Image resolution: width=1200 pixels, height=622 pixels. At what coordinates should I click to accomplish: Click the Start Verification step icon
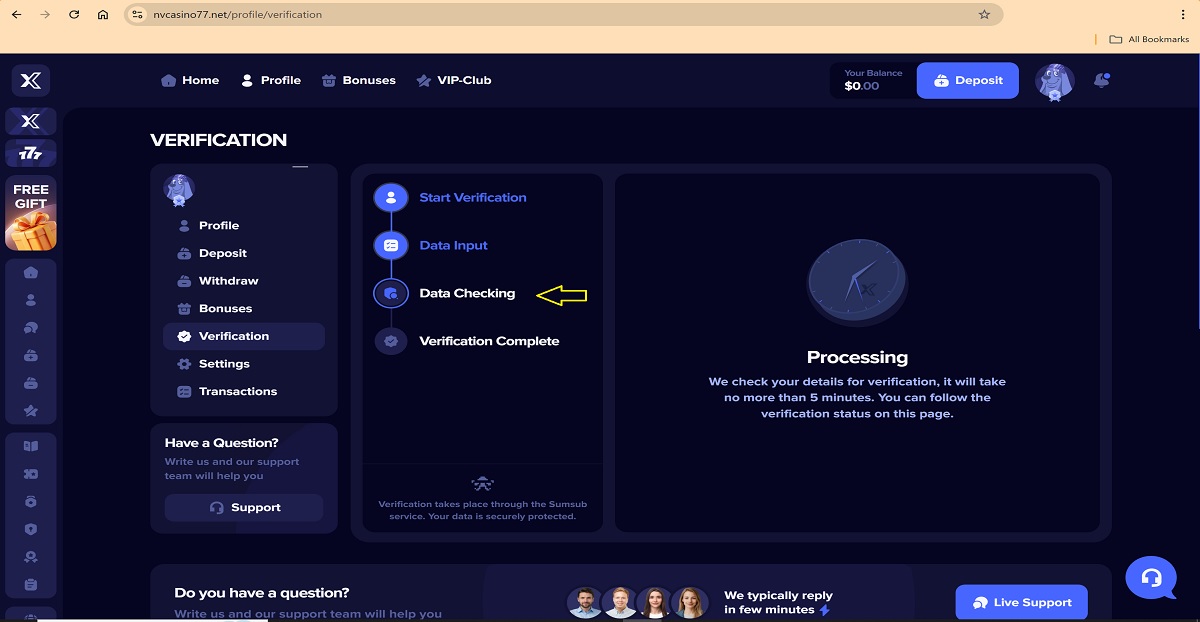[391, 197]
